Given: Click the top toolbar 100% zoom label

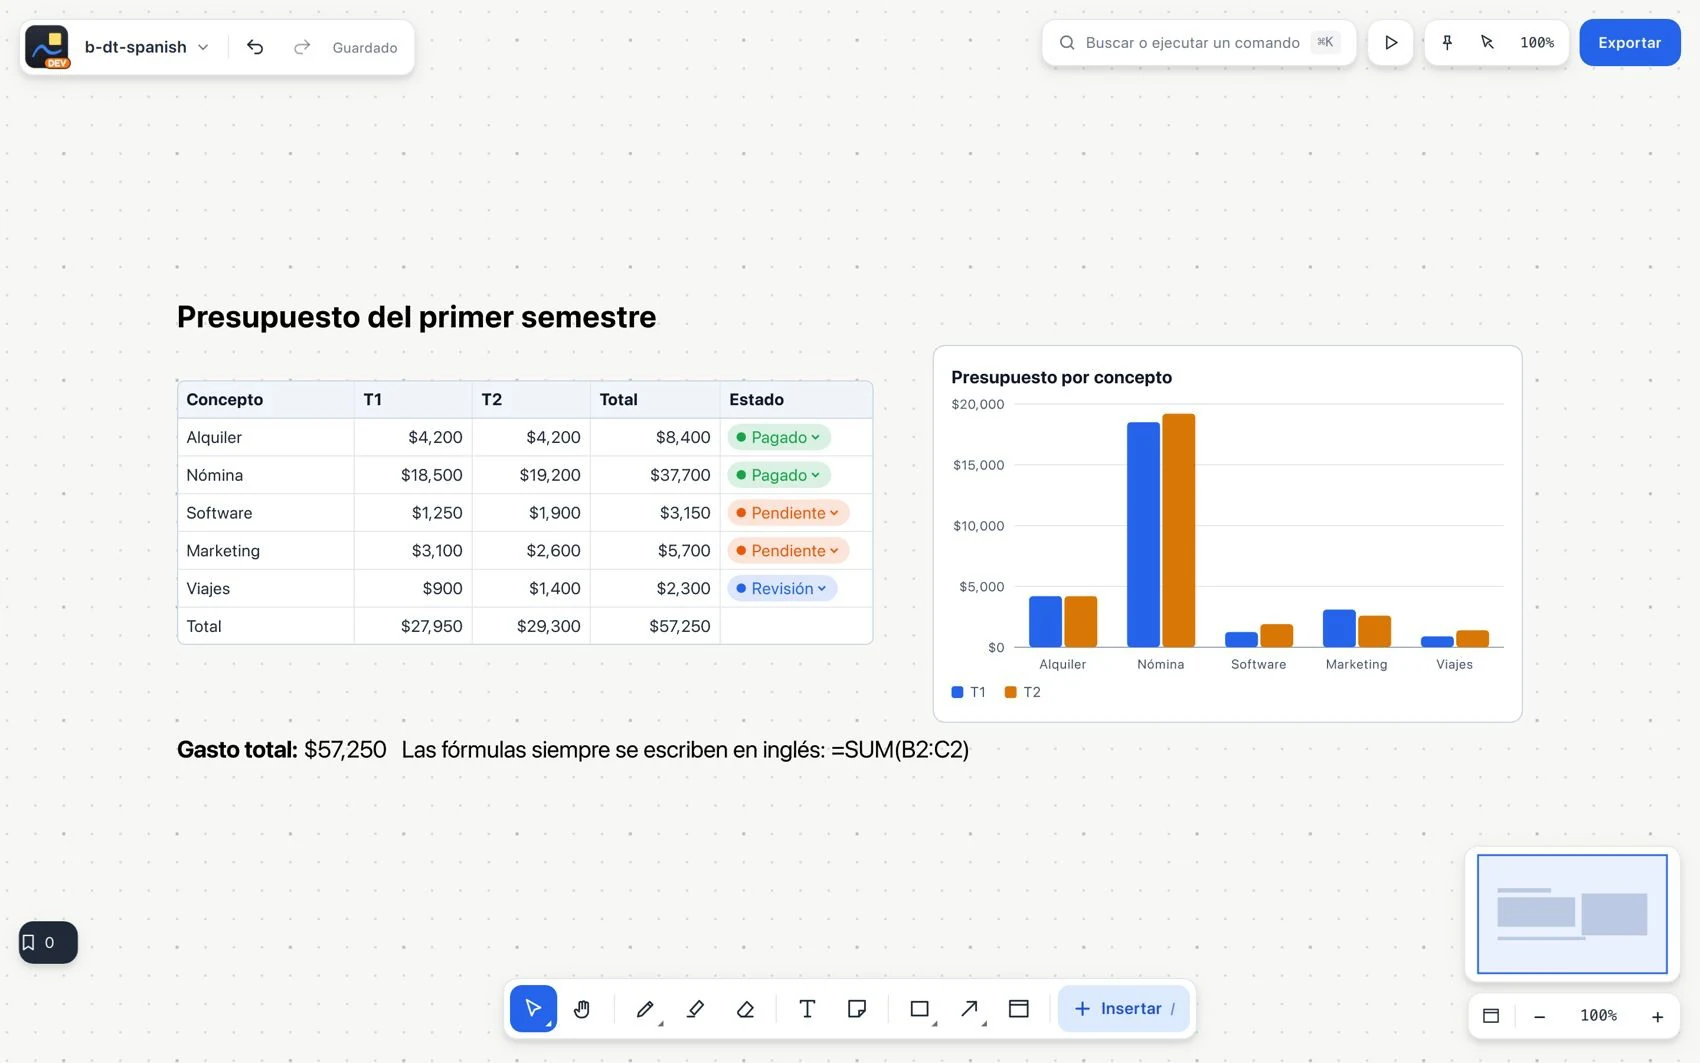Looking at the screenshot, I should pyautogui.click(x=1537, y=43).
